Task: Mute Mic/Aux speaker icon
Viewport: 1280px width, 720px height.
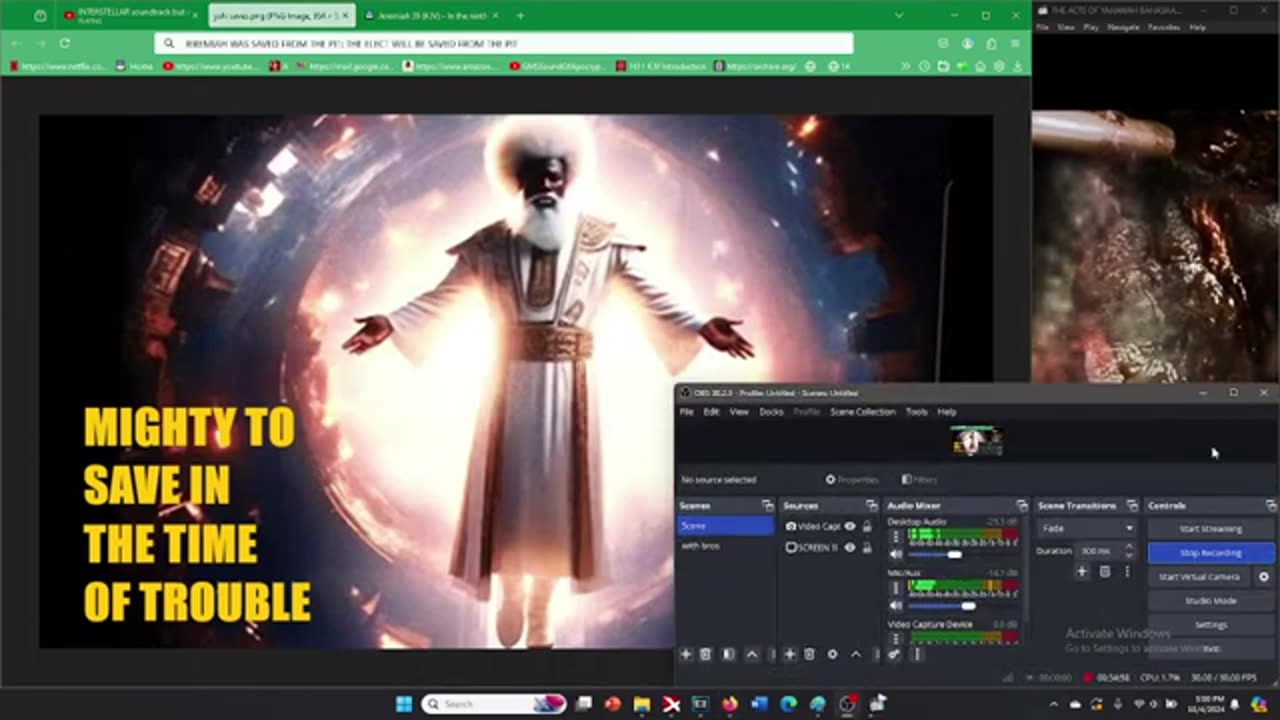Action: (896, 605)
